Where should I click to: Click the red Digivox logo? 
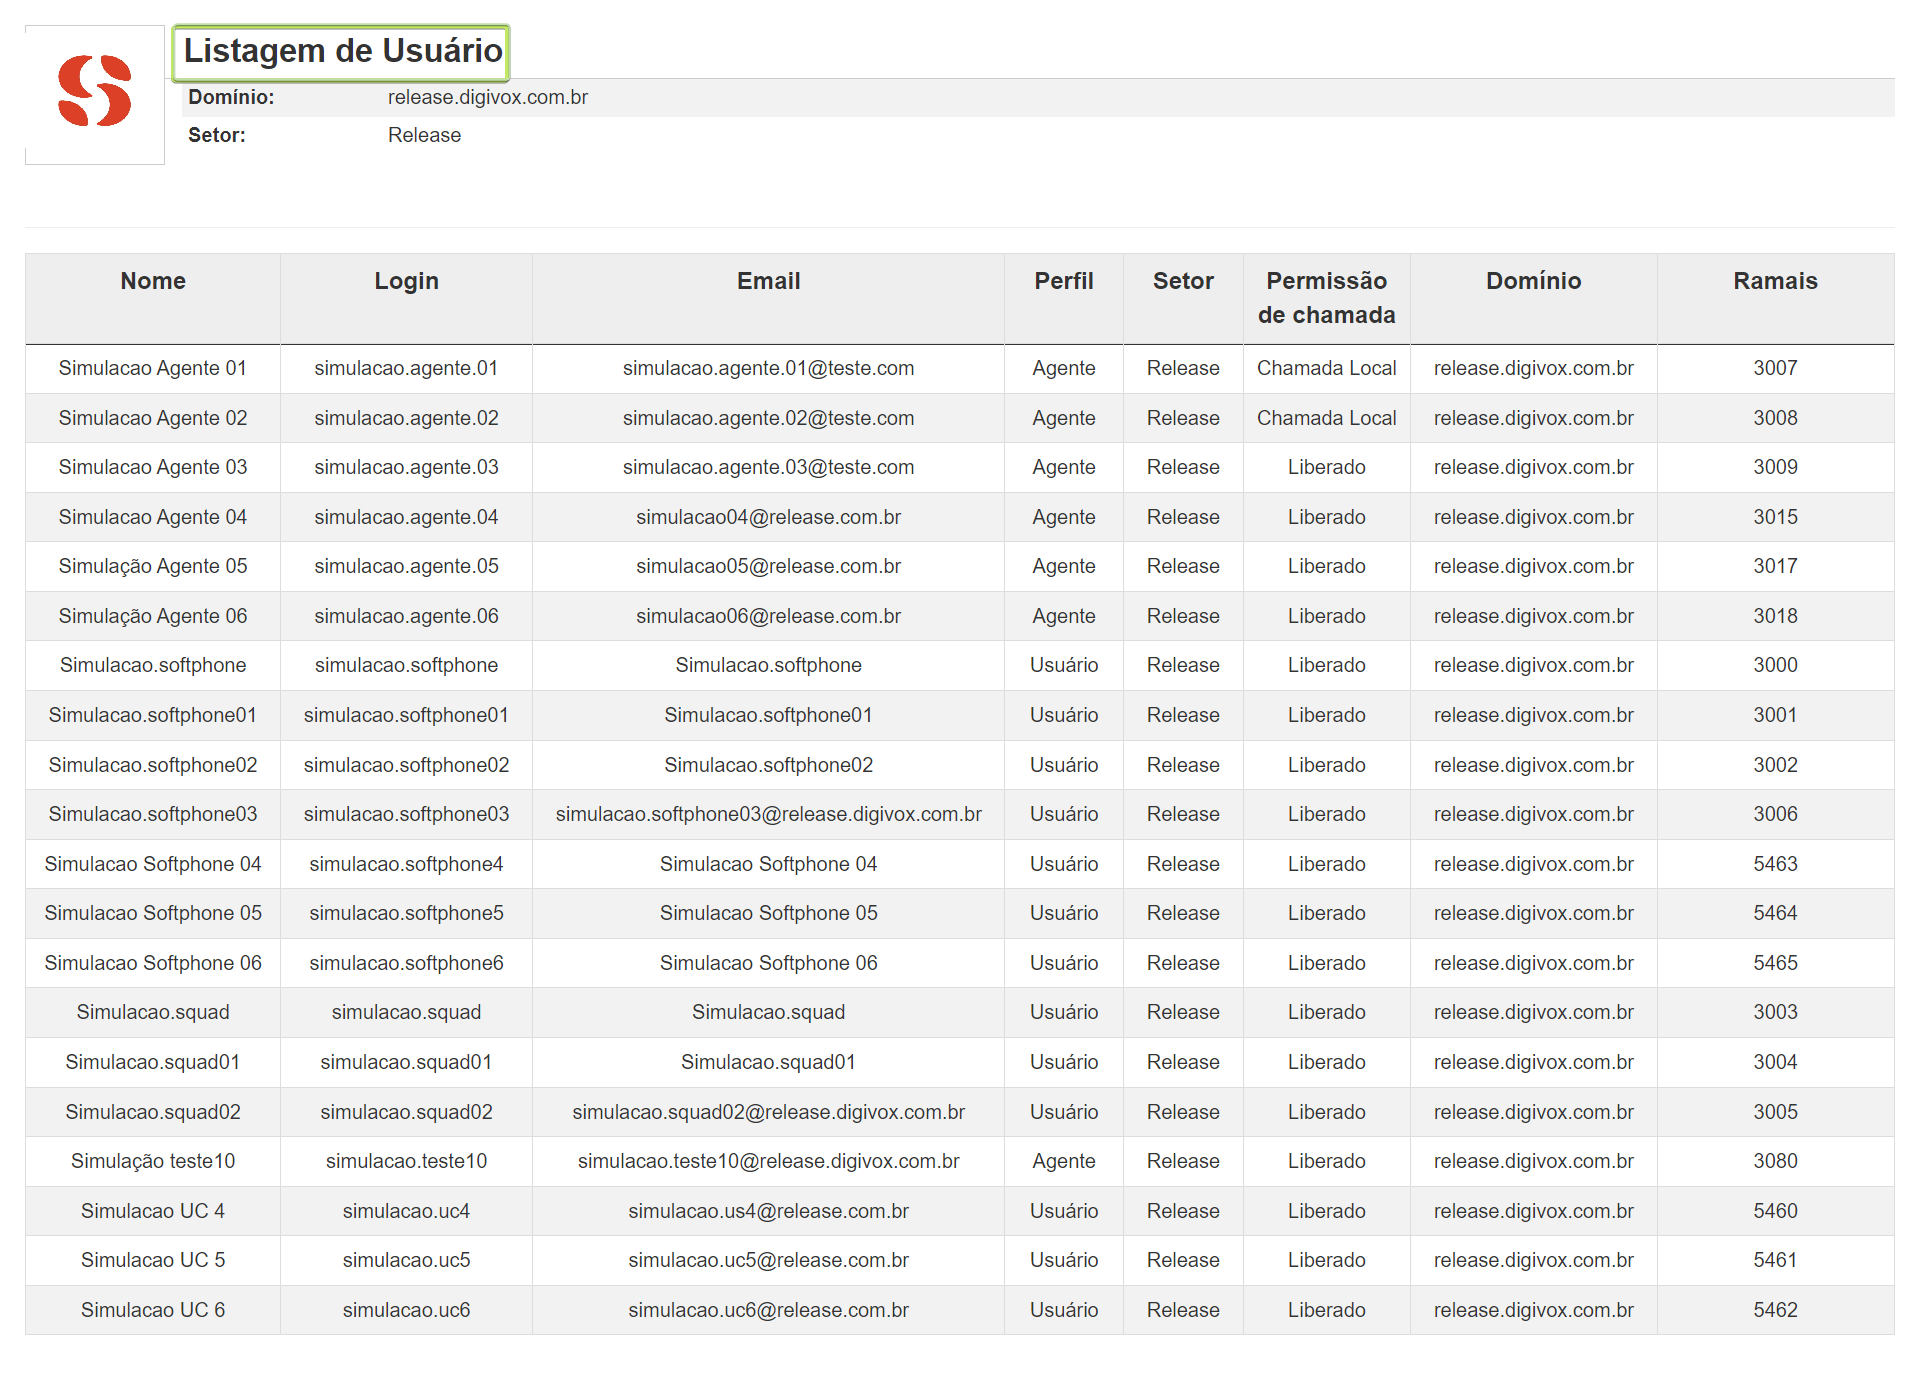pyautogui.click(x=95, y=90)
